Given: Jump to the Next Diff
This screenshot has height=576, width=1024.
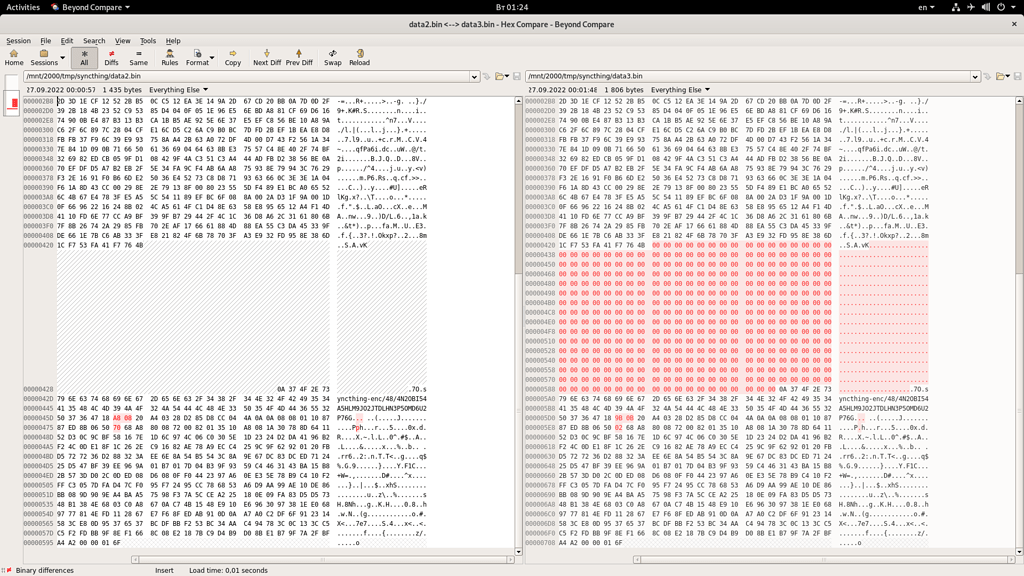Looking at the screenshot, I should [x=266, y=57].
